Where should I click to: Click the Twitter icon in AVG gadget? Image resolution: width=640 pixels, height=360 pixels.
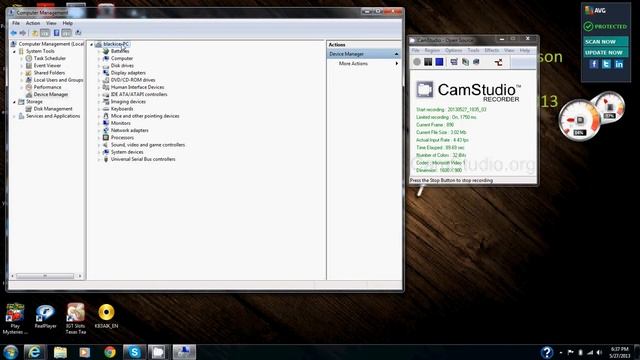[607, 64]
